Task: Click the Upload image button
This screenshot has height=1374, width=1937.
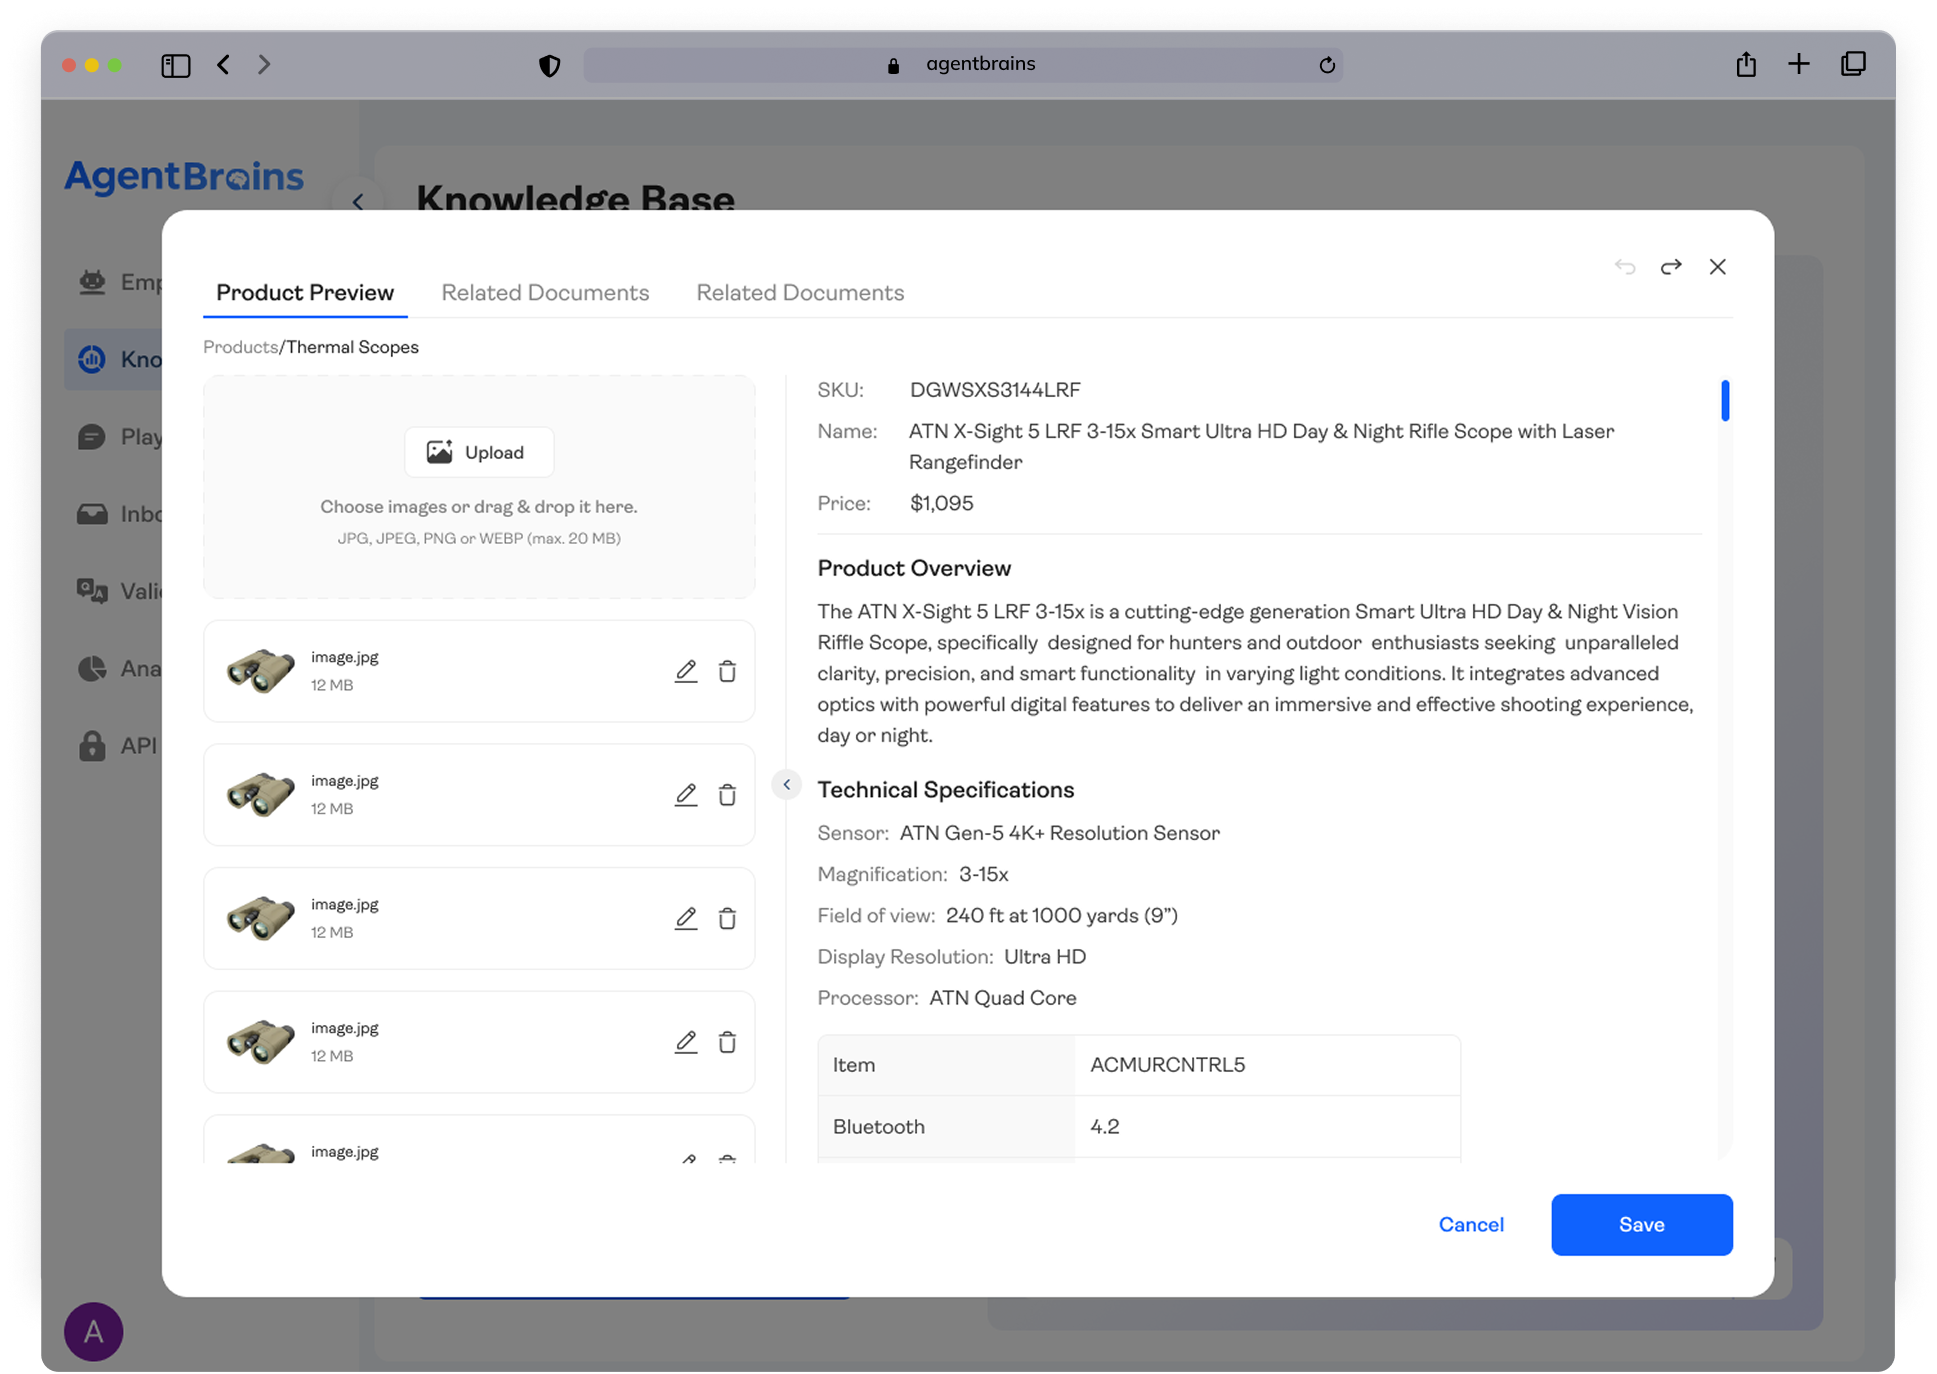Action: [479, 452]
